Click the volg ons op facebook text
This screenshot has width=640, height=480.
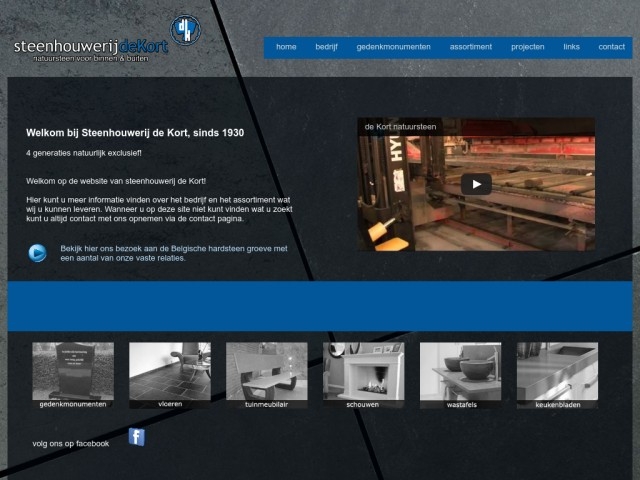(x=71, y=443)
